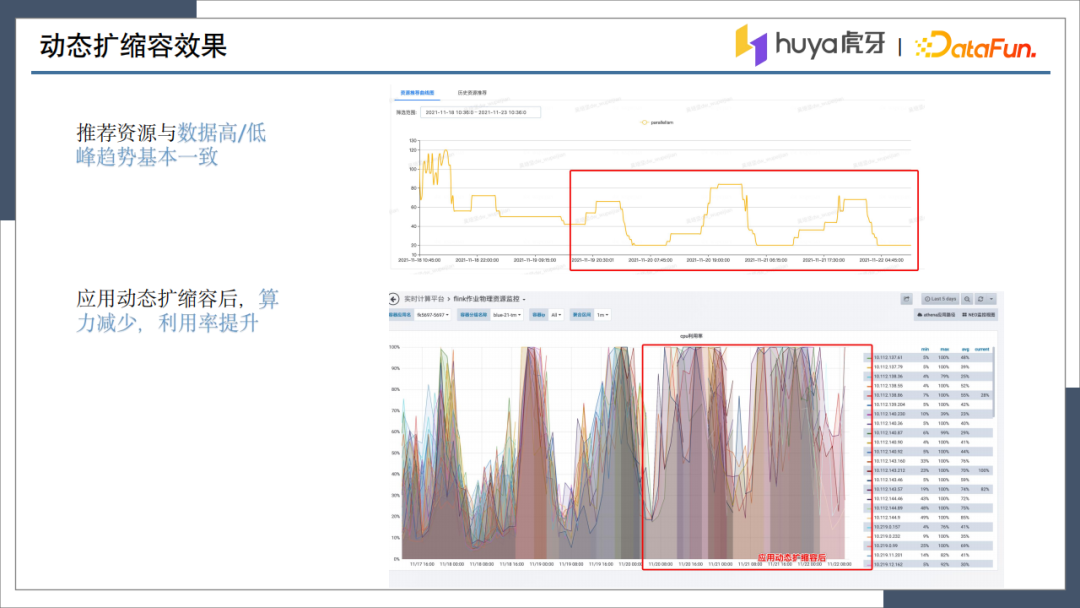Toggle series 10.112.137.79 in legend
The width and height of the screenshot is (1080, 608).
888,367
